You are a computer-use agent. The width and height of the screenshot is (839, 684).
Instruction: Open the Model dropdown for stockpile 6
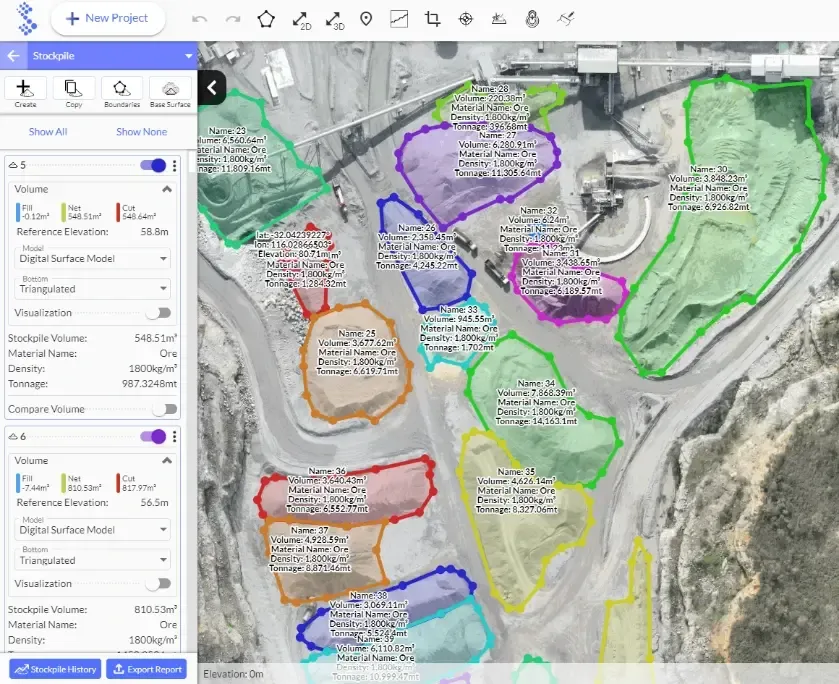click(x=93, y=529)
